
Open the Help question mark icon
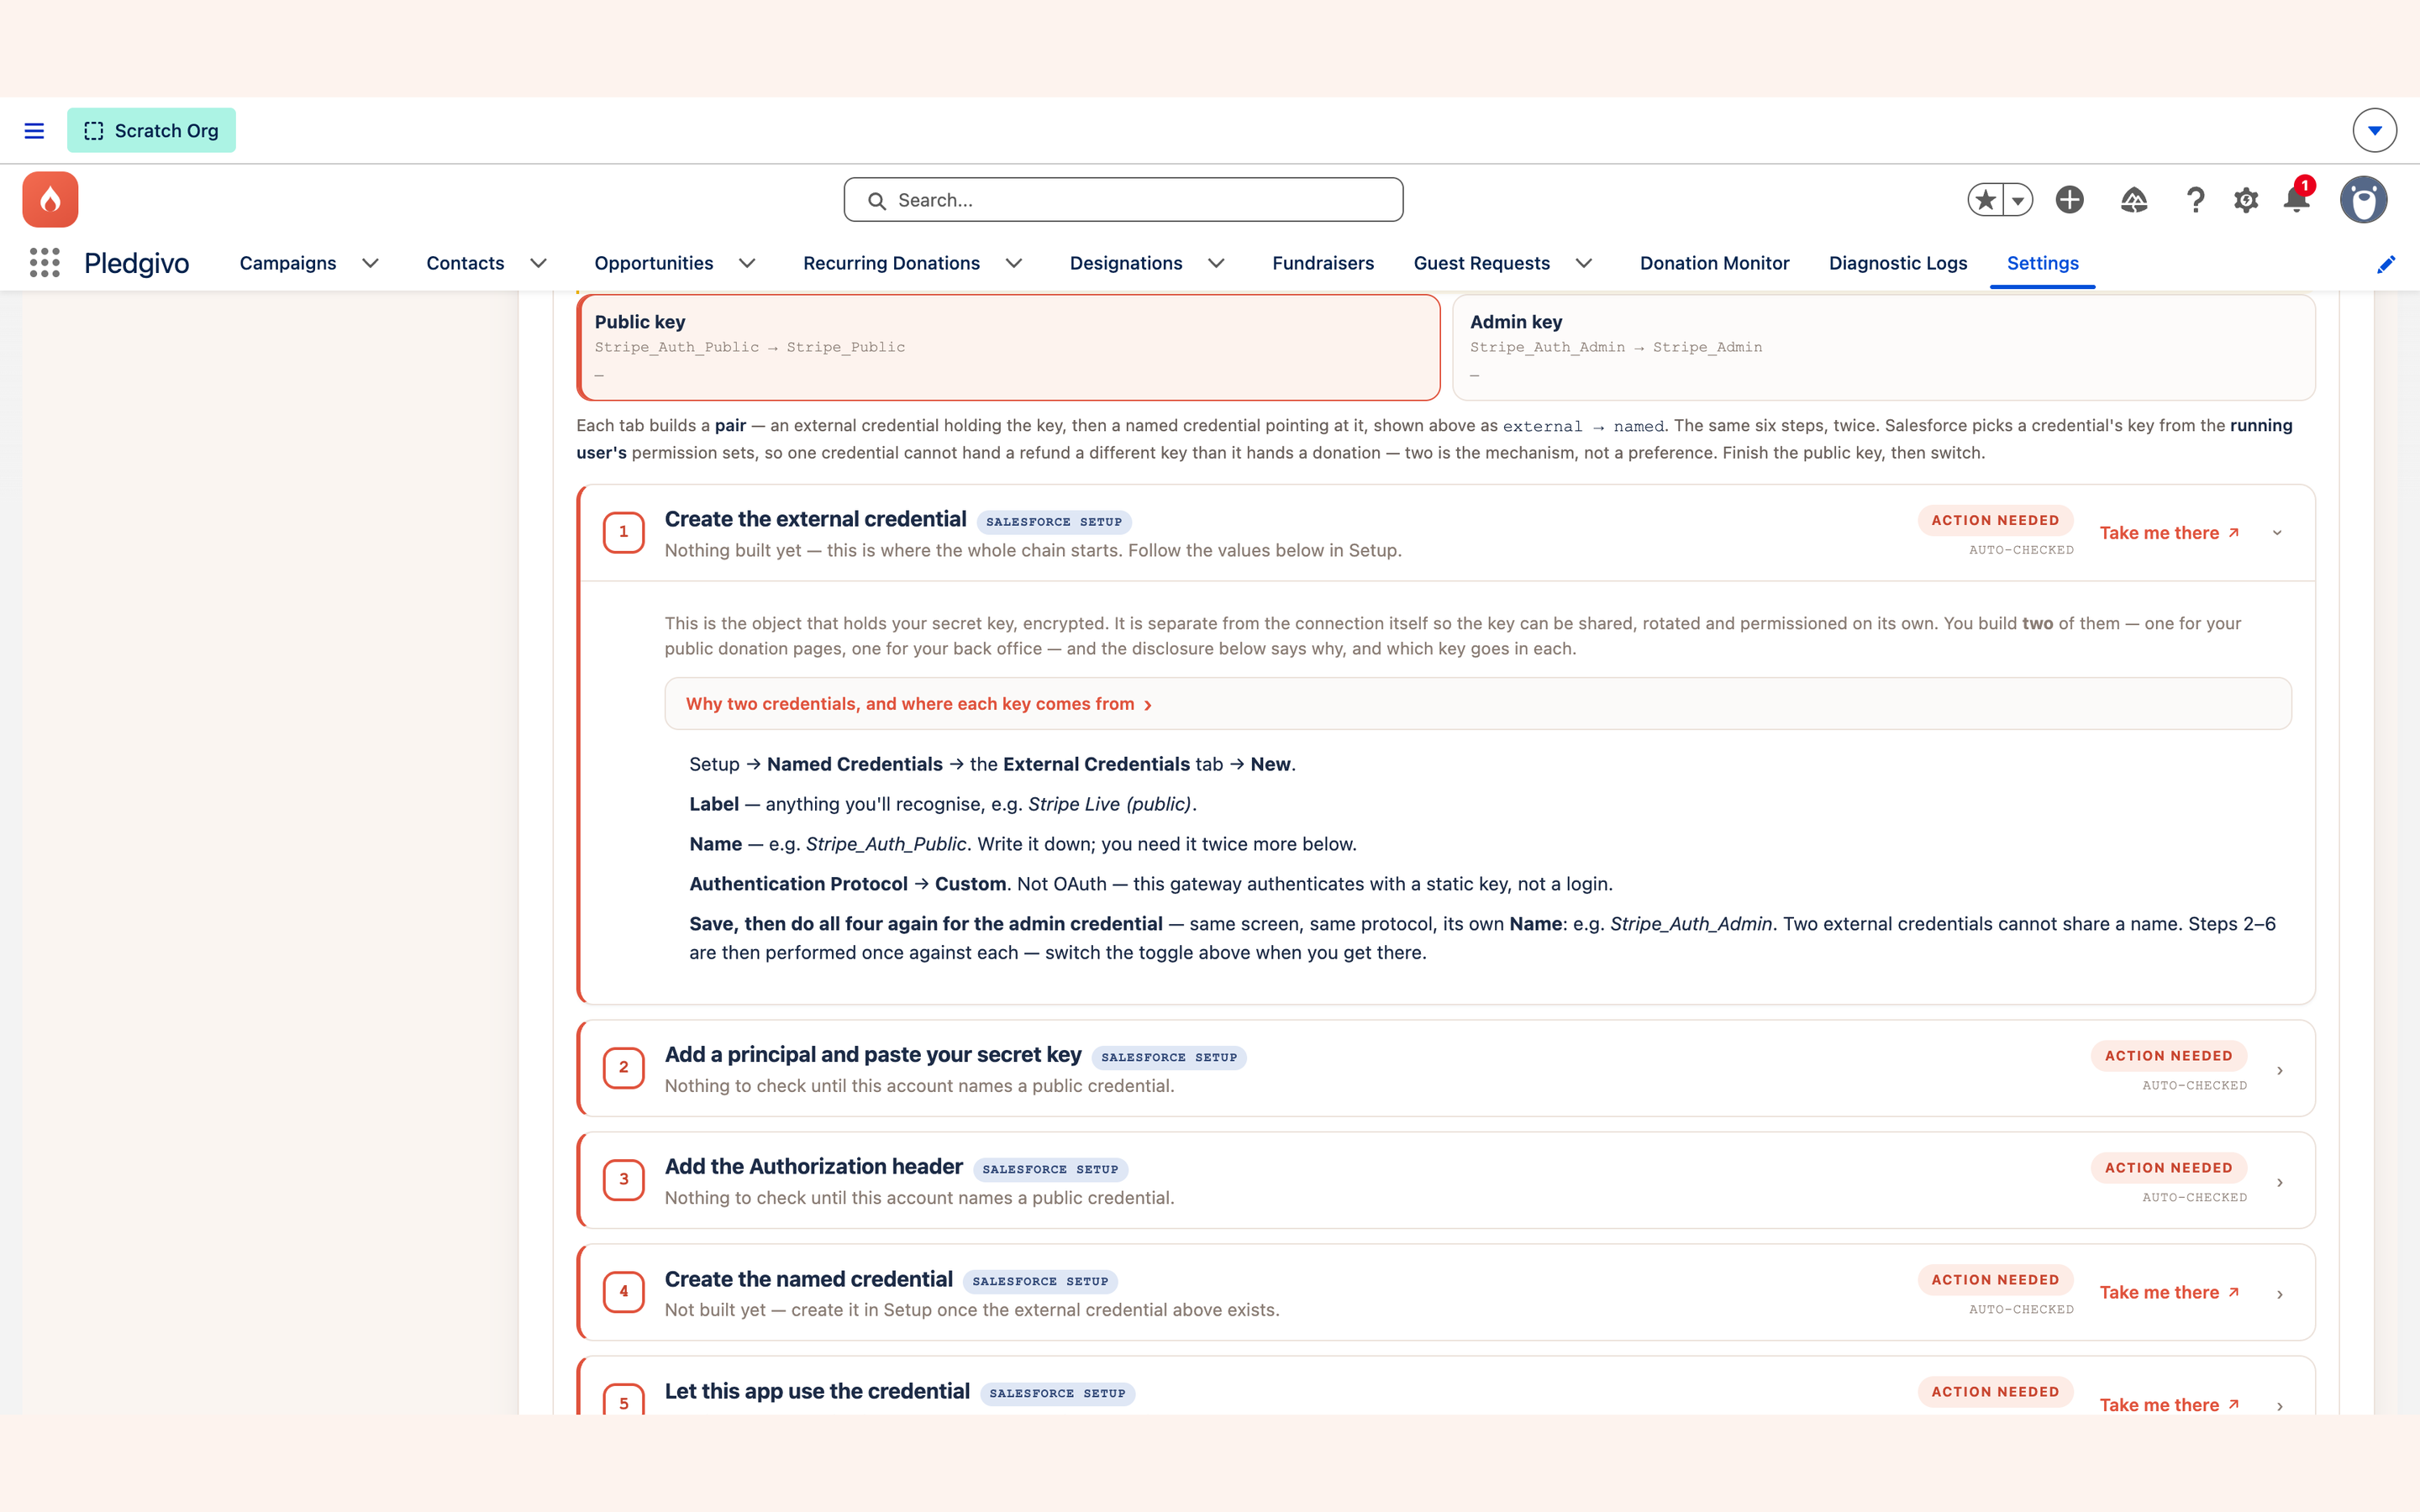pos(2195,200)
